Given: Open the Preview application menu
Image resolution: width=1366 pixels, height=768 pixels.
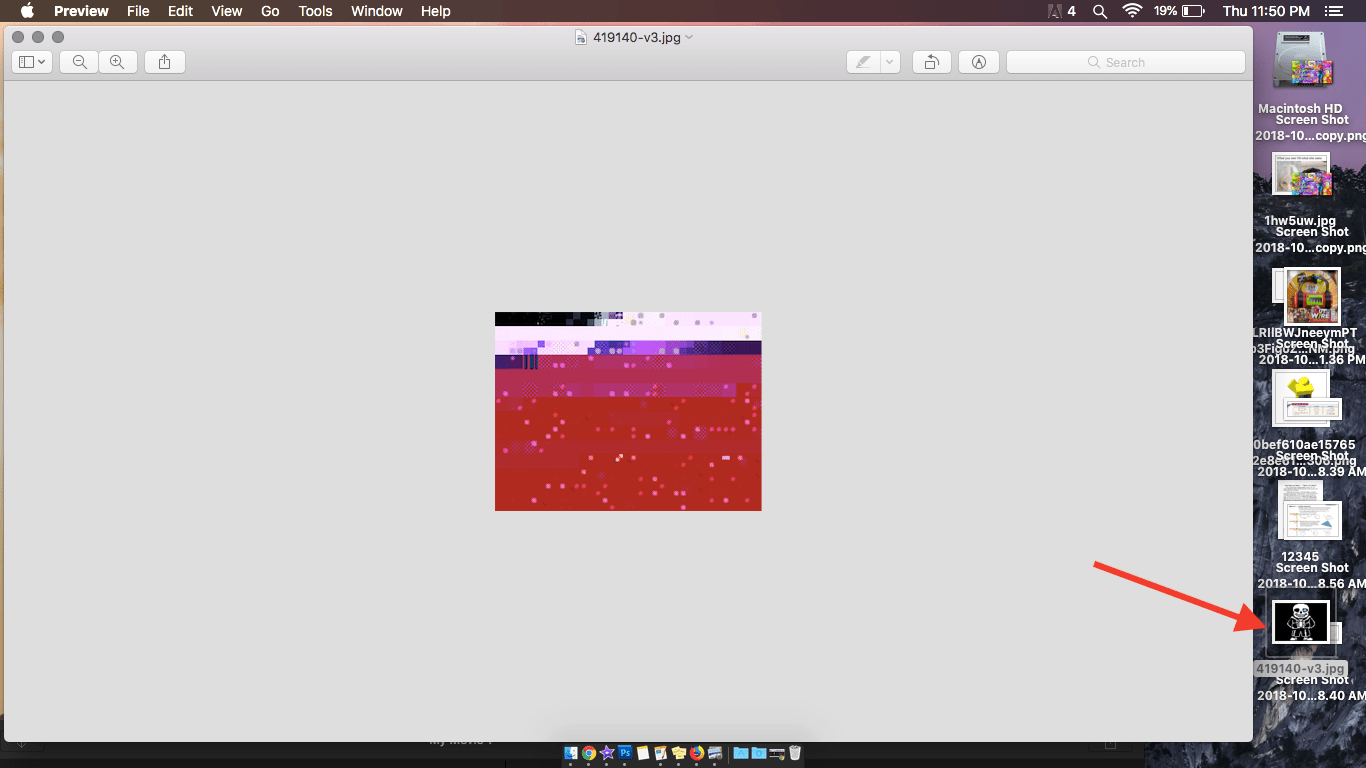Looking at the screenshot, I should click(x=81, y=11).
